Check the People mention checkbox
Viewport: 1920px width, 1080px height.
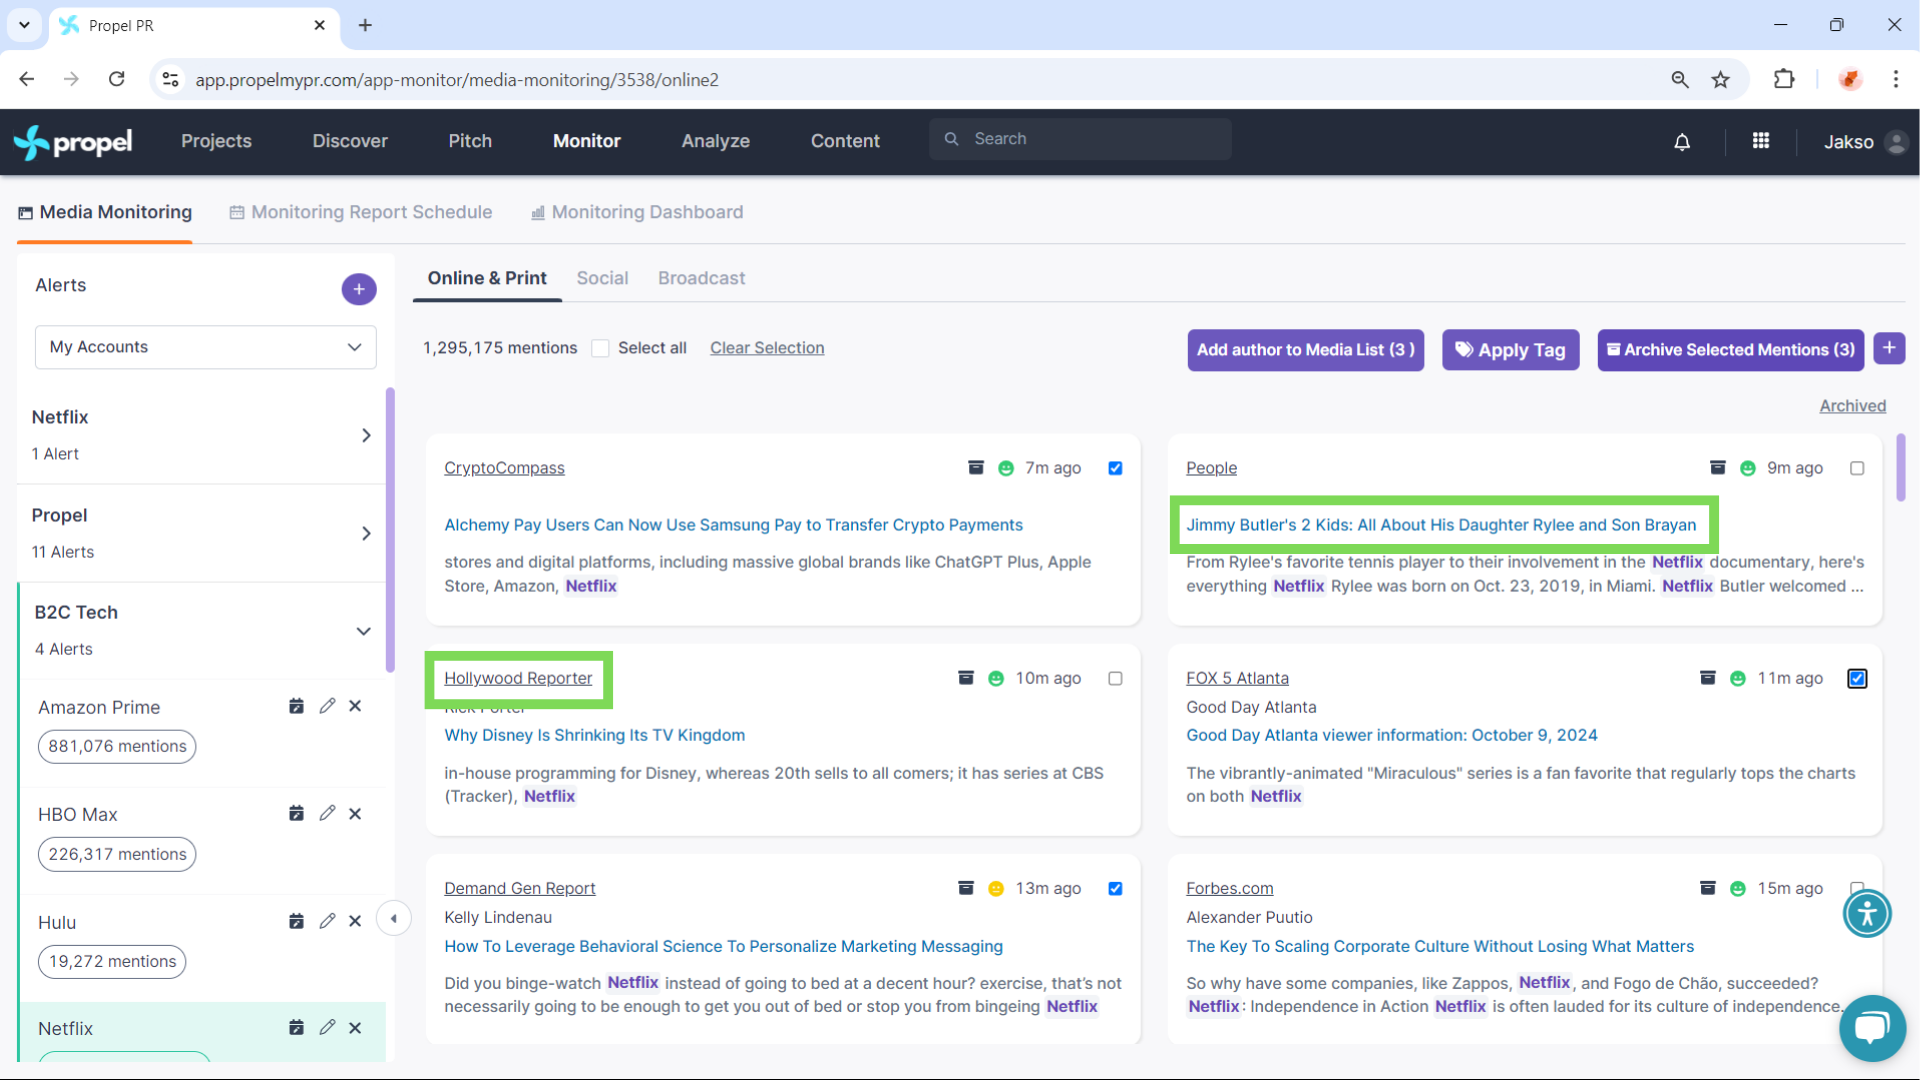coord(1857,468)
